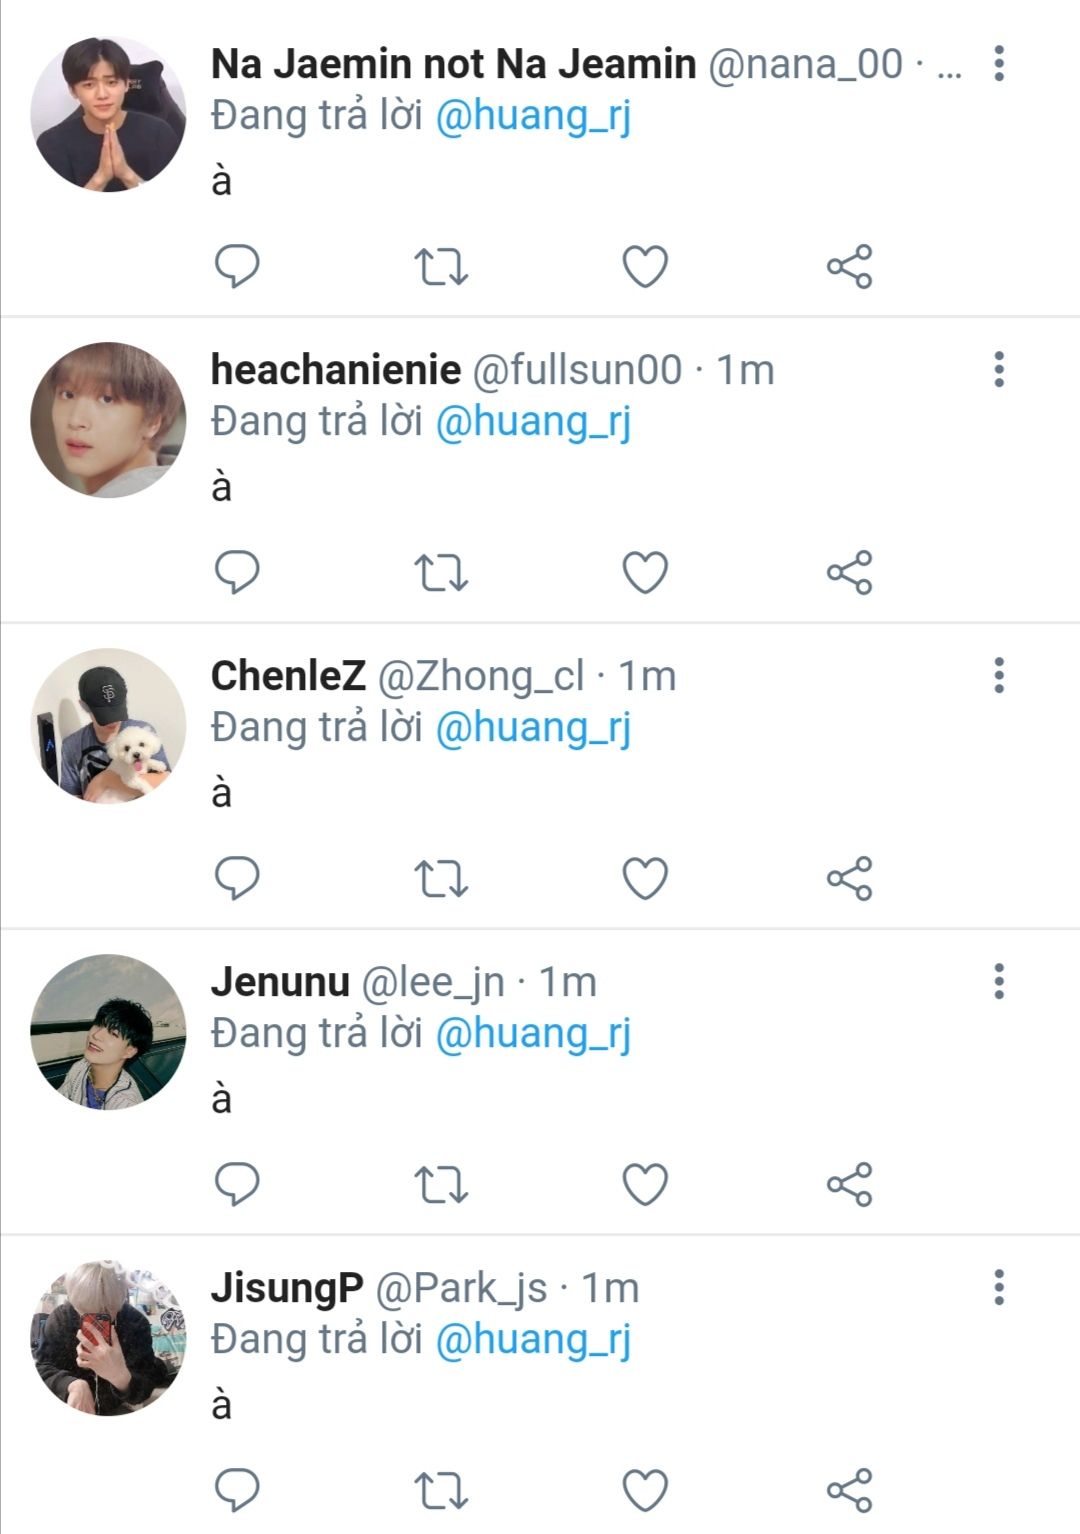Reply to ChenleZ's tweet
This screenshot has height=1534, width=1080.
coord(237,878)
